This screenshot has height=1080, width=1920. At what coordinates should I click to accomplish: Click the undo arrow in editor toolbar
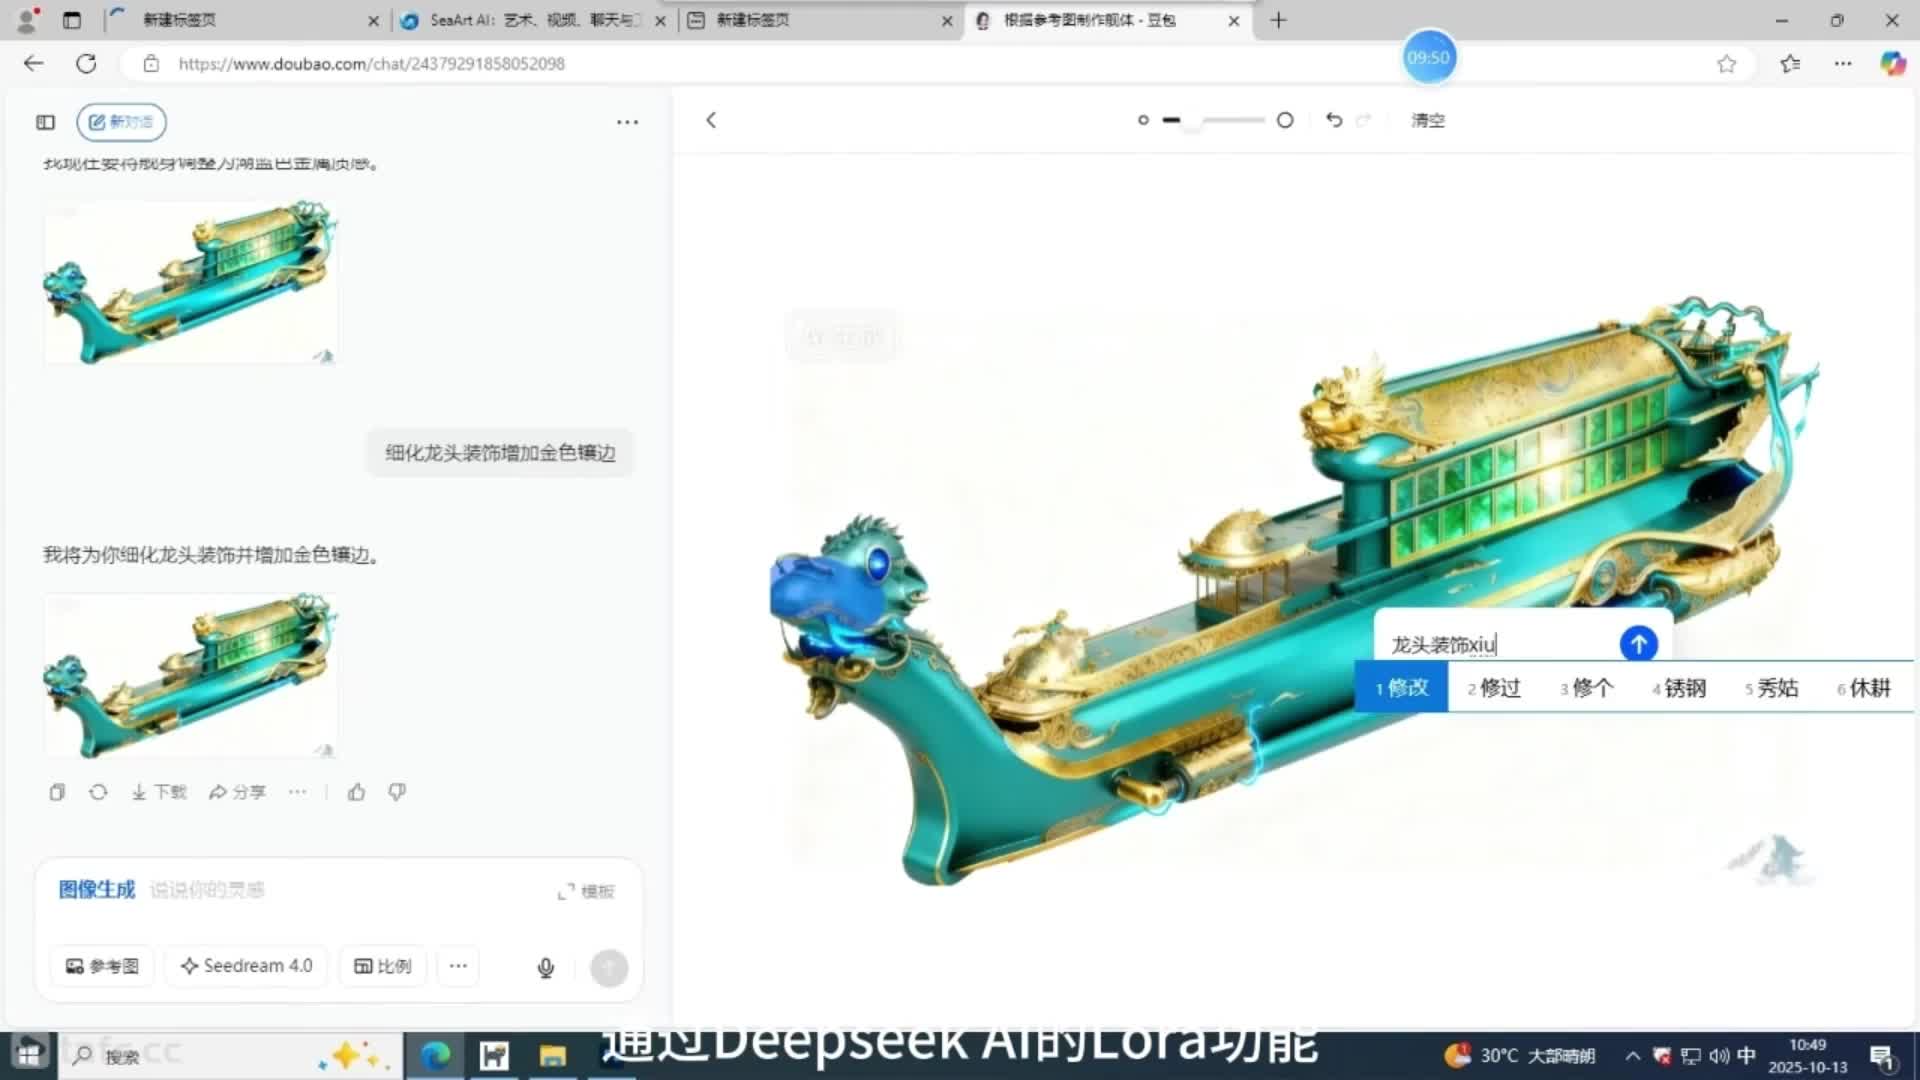pyautogui.click(x=1334, y=120)
